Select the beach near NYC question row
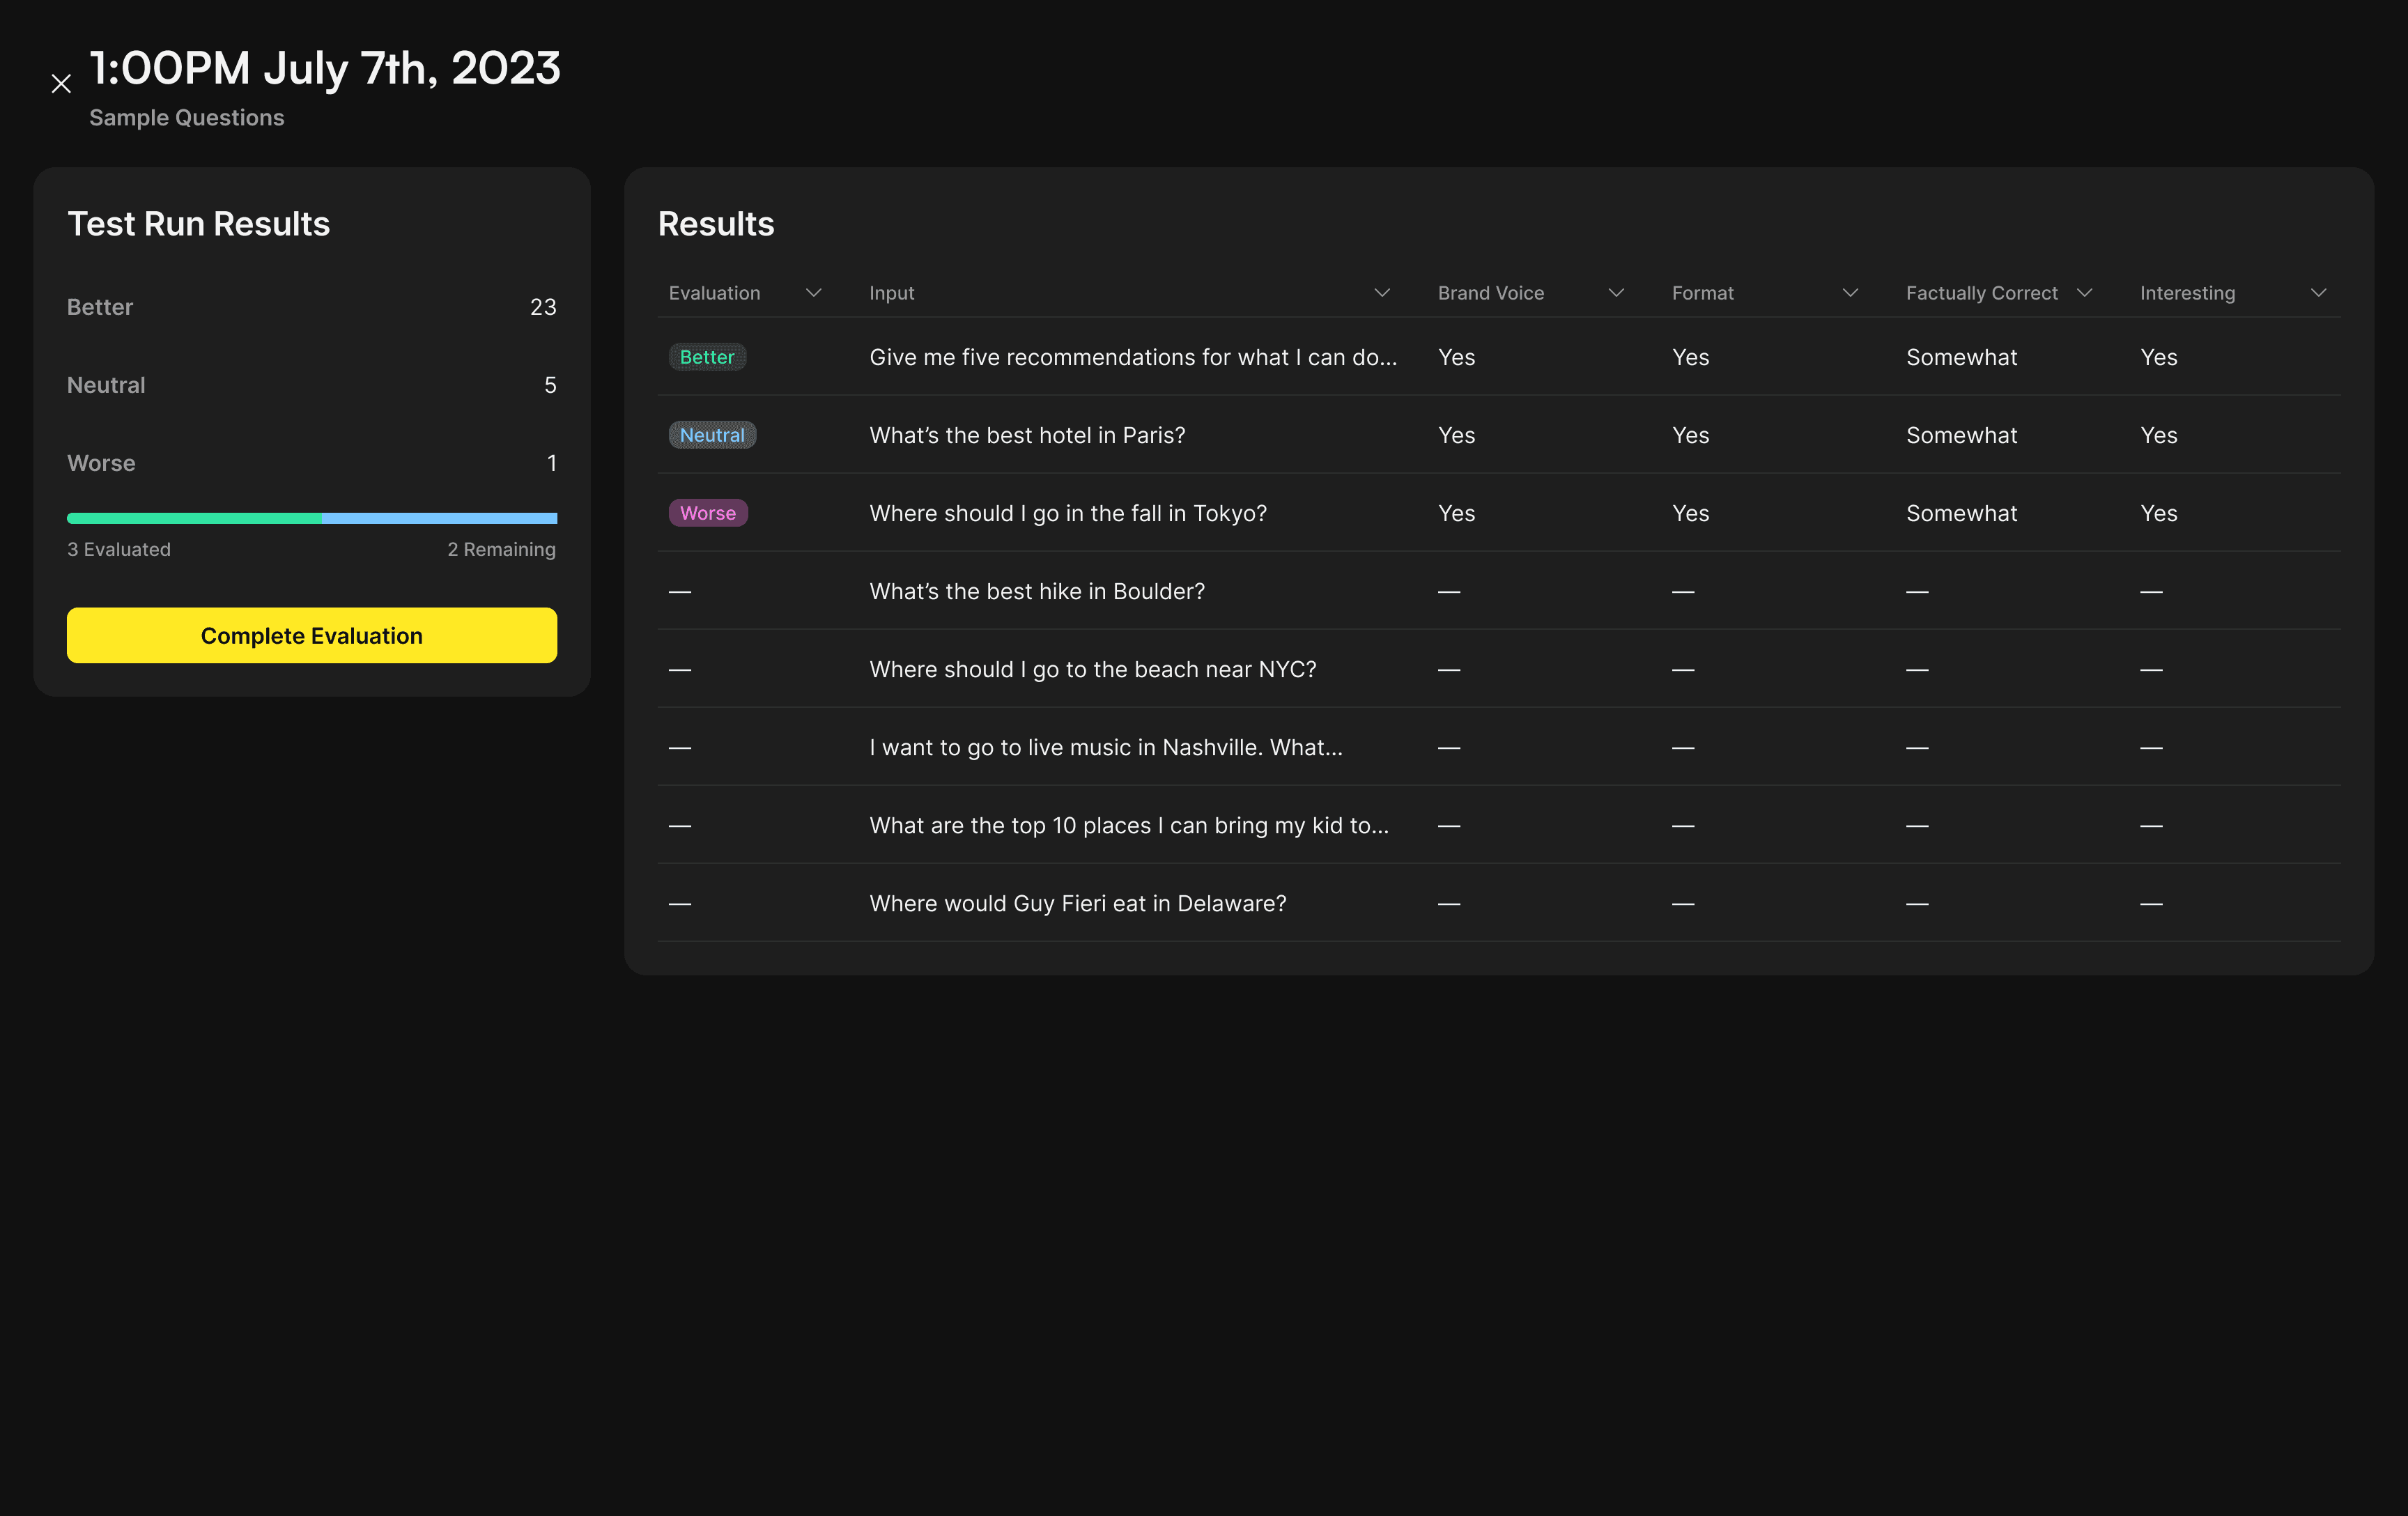This screenshot has height=1516, width=2408. [1092, 669]
